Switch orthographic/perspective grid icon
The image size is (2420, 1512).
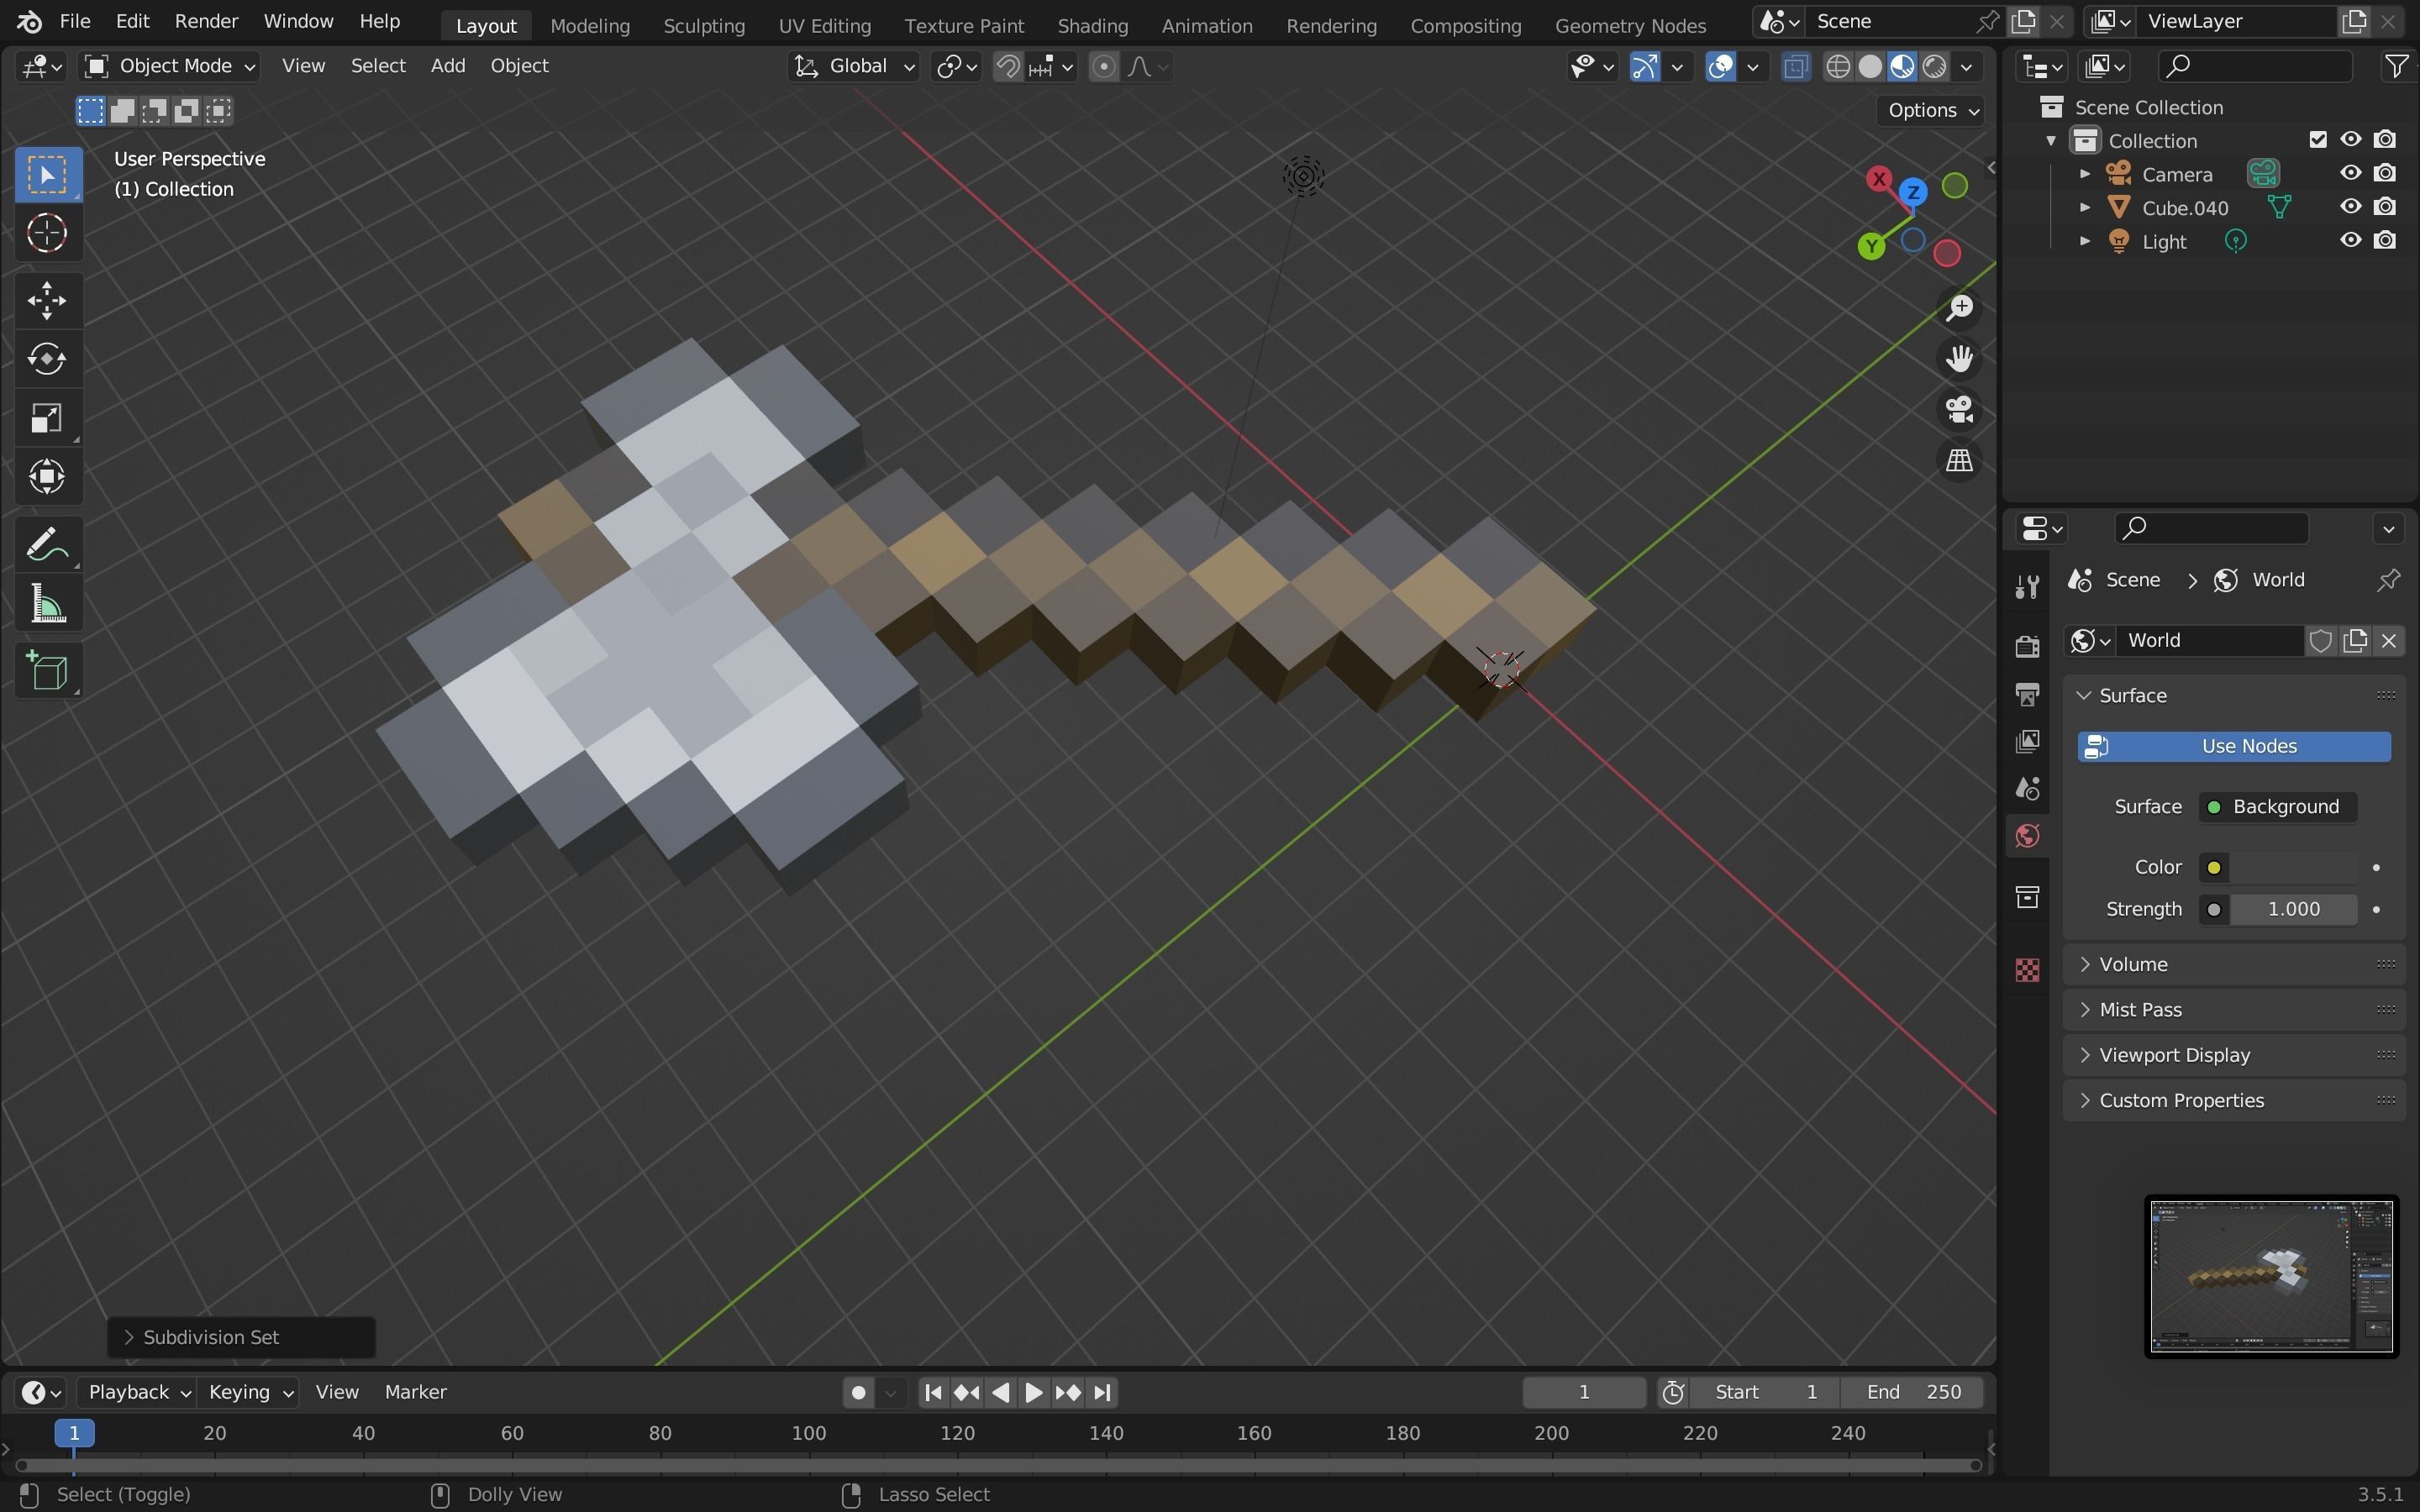click(1959, 461)
